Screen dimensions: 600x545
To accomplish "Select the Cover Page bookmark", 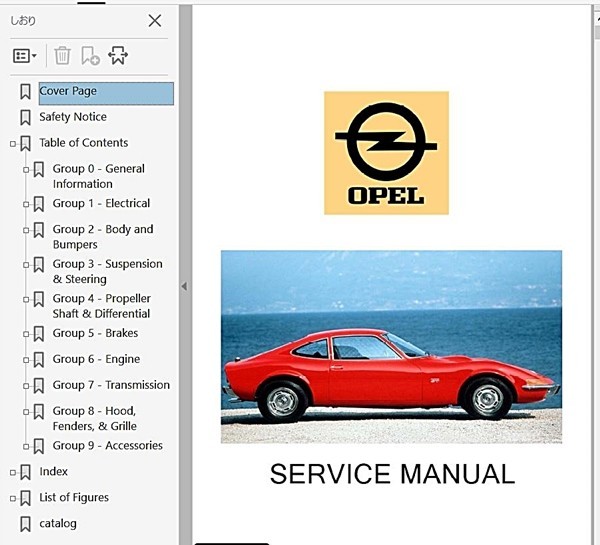I will click(x=106, y=93).
